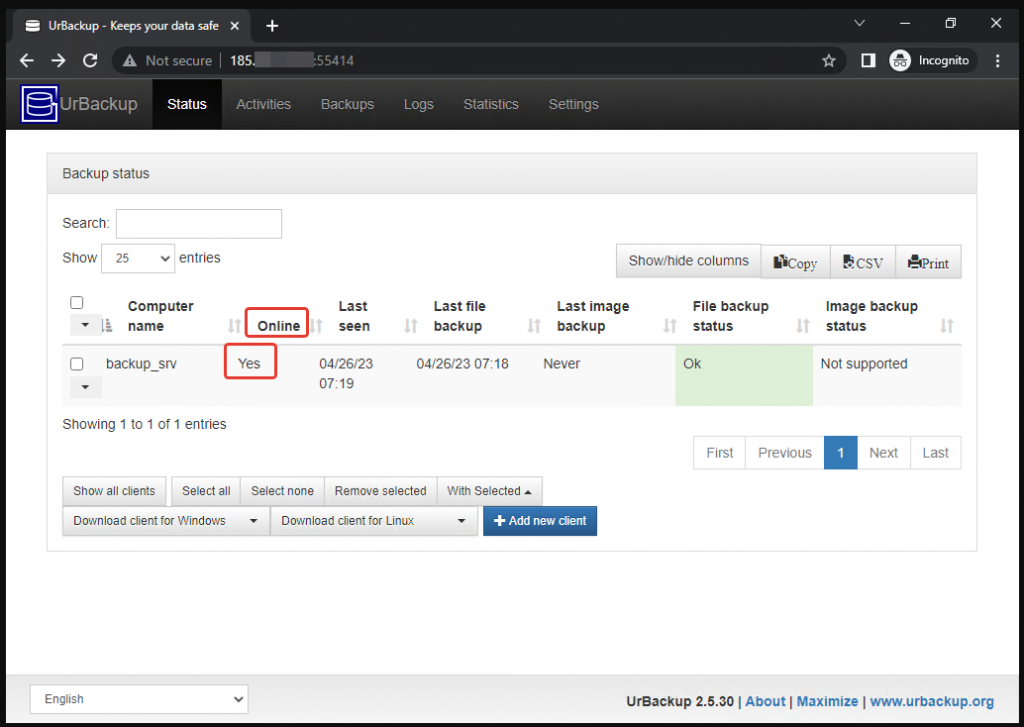Export the table using CSV button

coord(862,263)
